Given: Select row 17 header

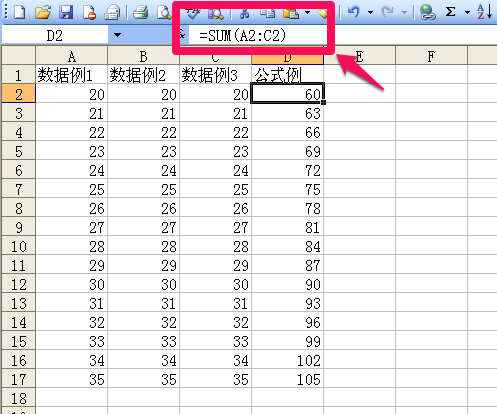Looking at the screenshot, I should coord(18,379).
